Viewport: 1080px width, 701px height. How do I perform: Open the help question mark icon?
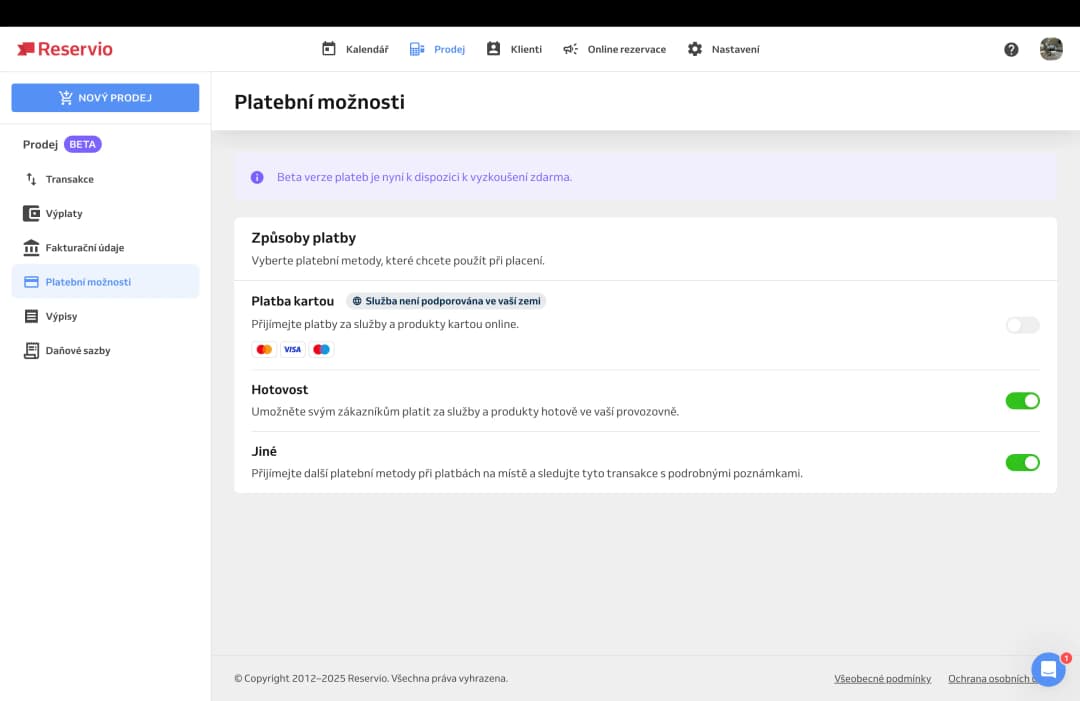point(1011,49)
